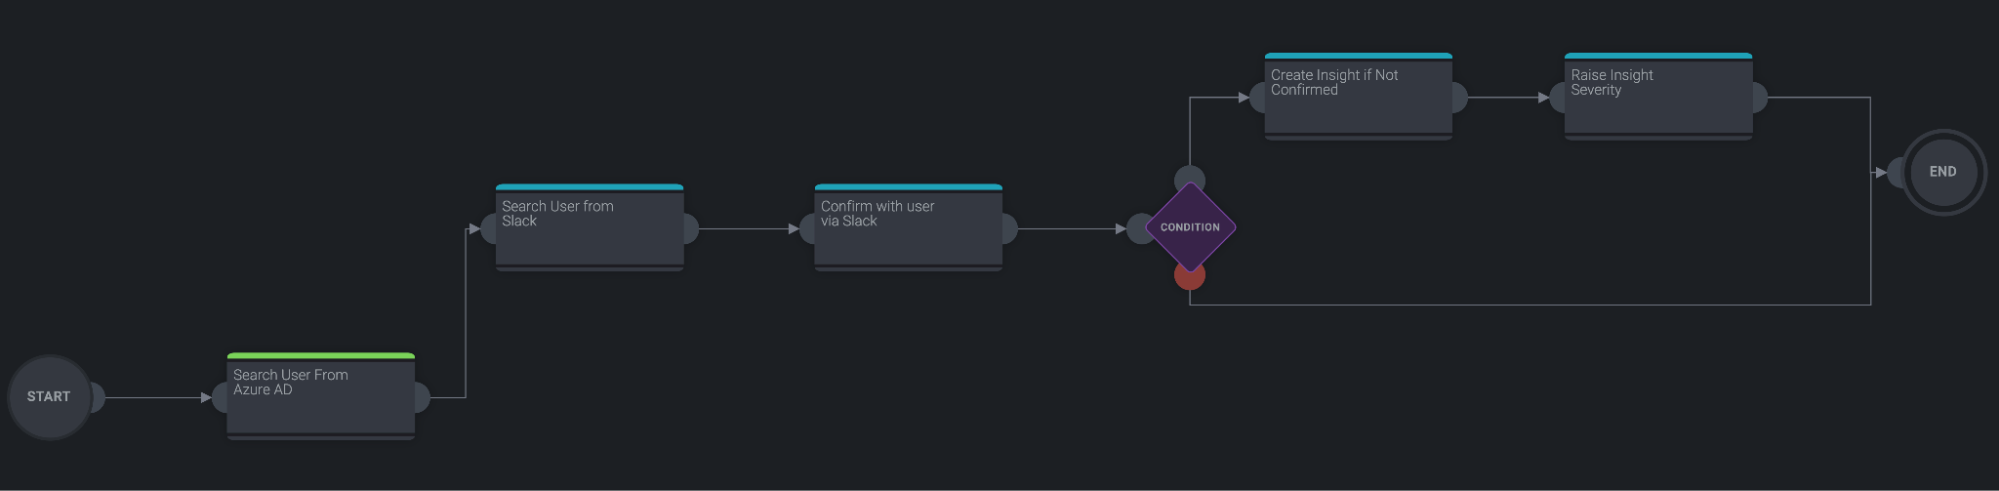Click input port of Create Insight if Not Confirmed
This screenshot has width=1999, height=491.
click(x=1257, y=98)
